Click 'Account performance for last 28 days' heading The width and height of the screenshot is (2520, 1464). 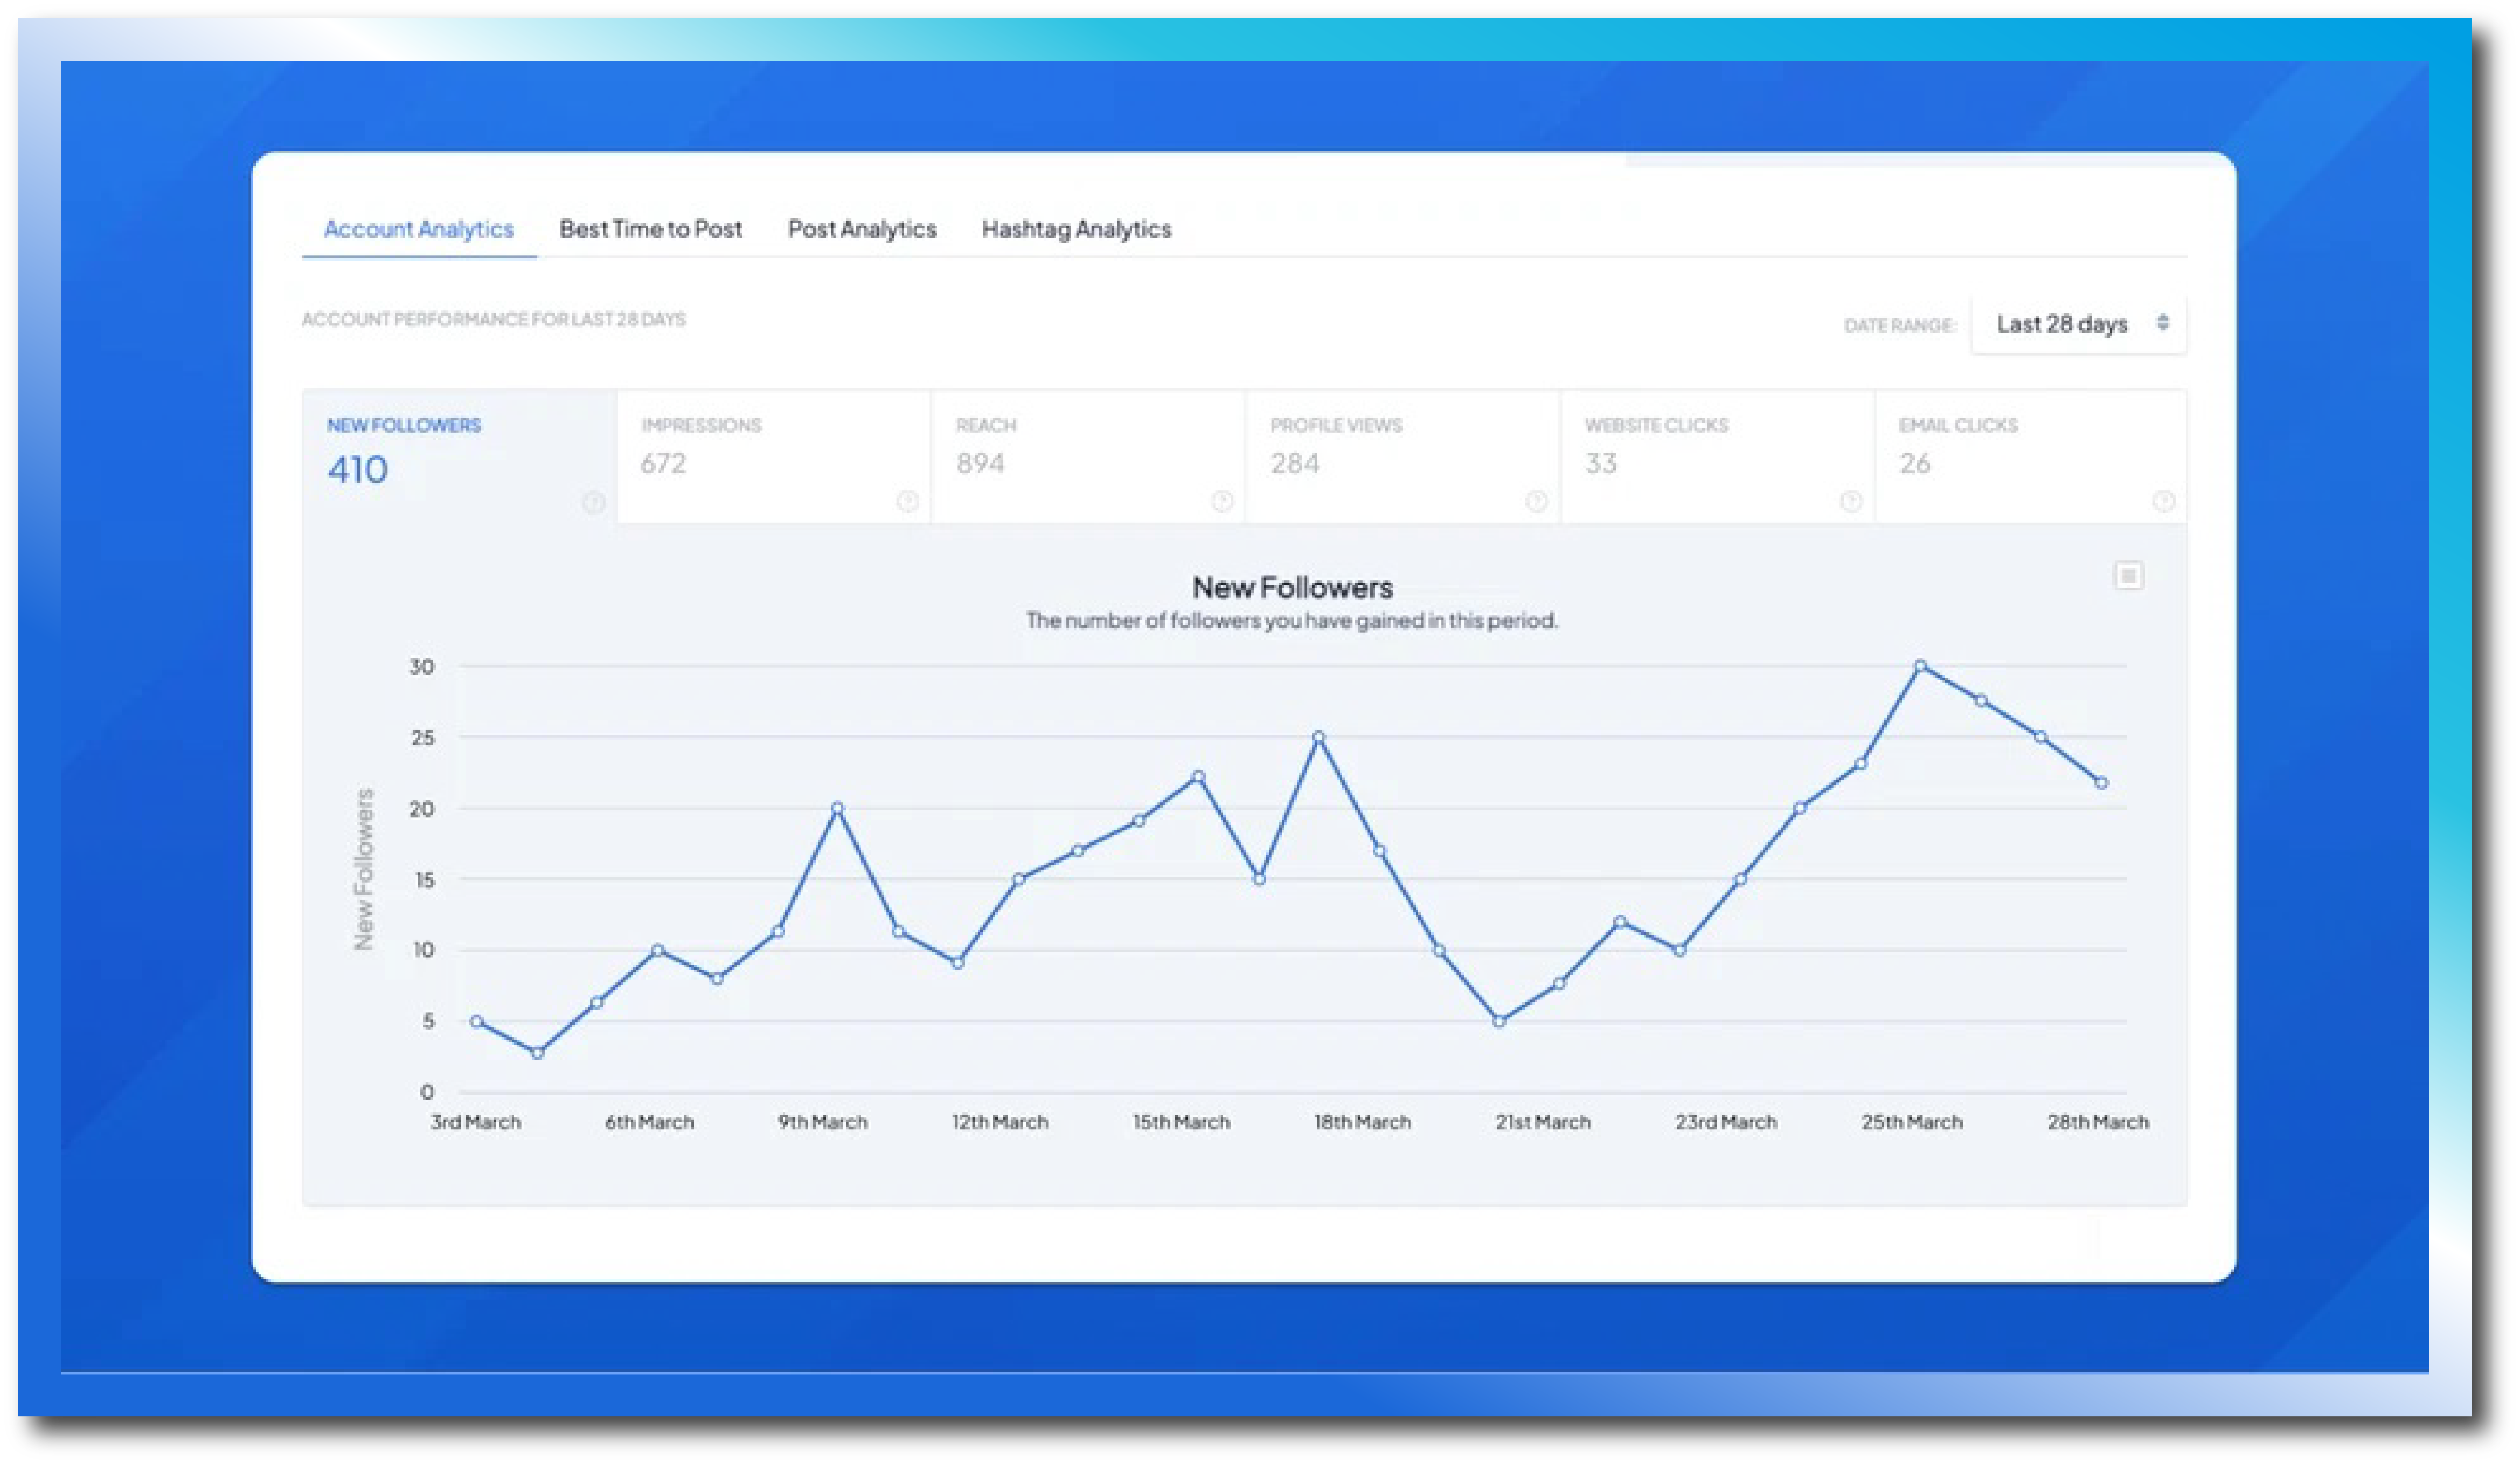point(494,319)
